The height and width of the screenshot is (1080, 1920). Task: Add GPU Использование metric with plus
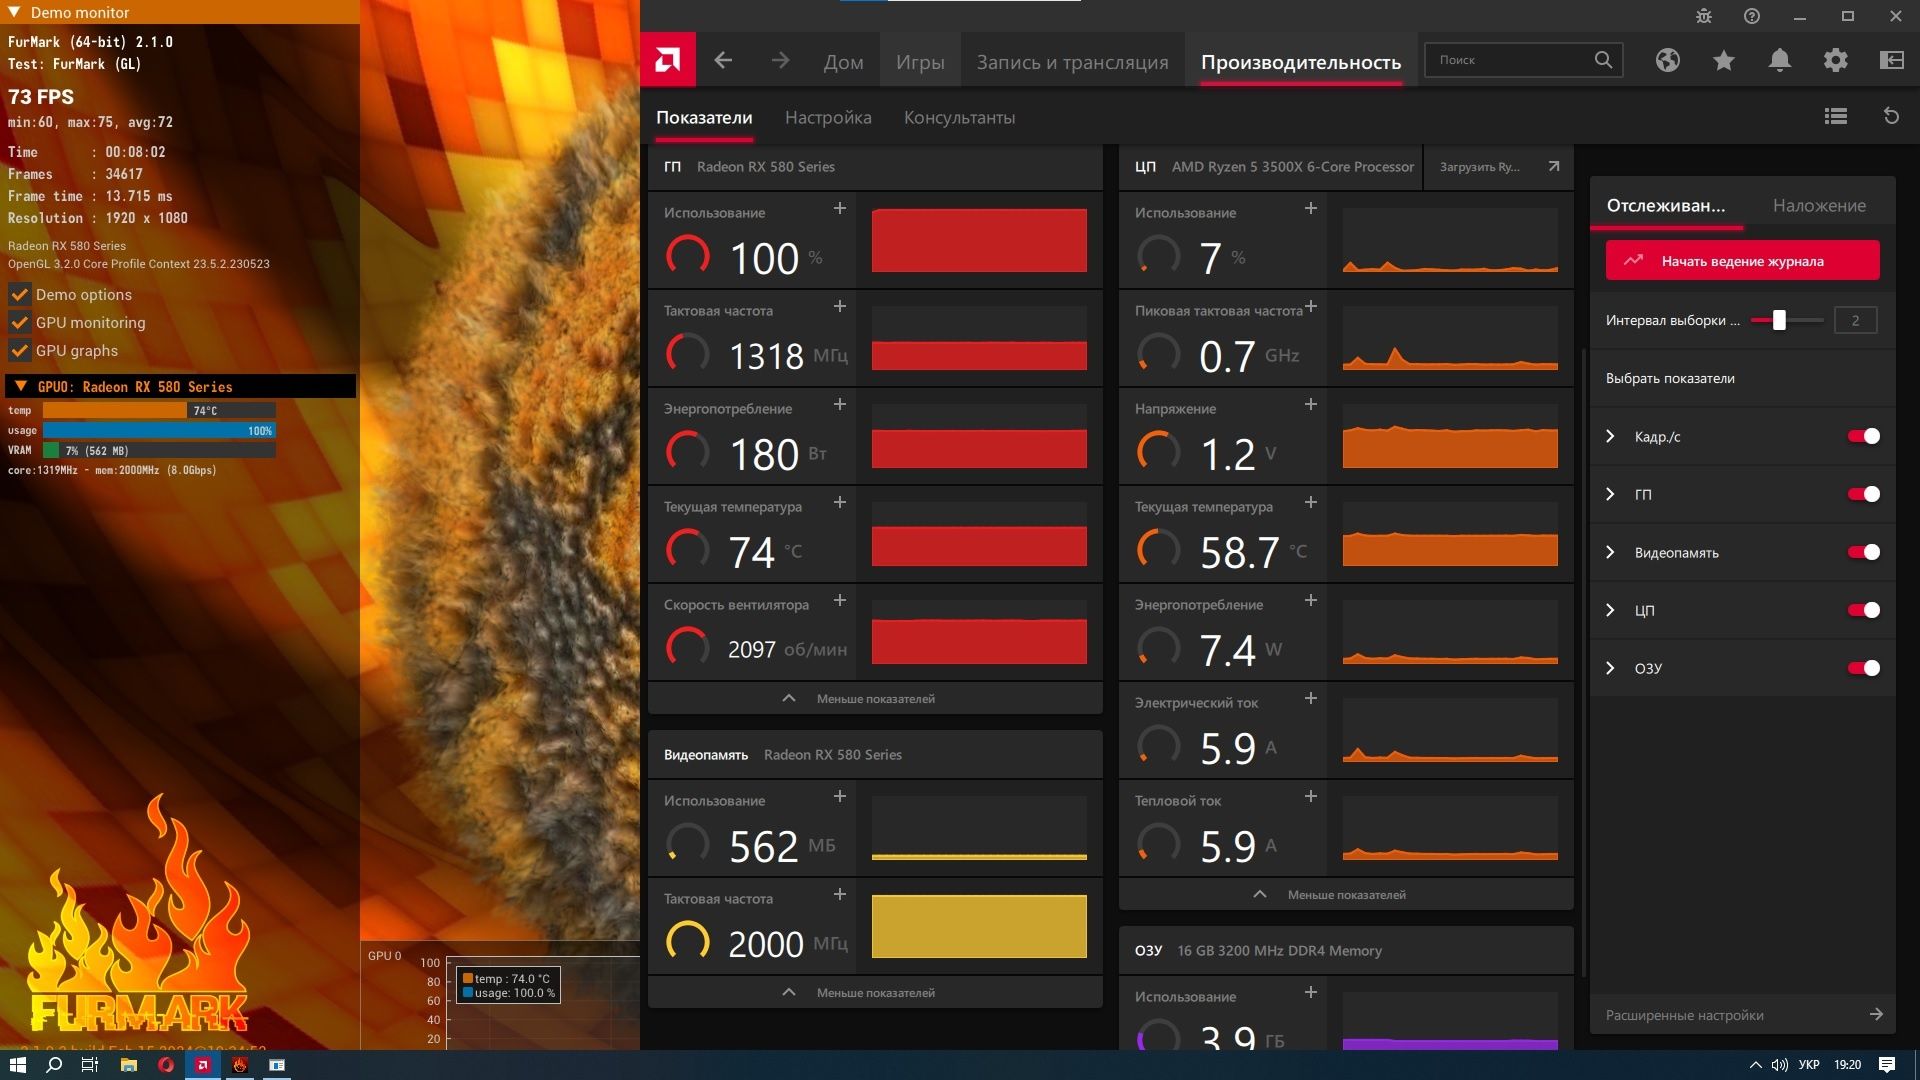[x=840, y=208]
